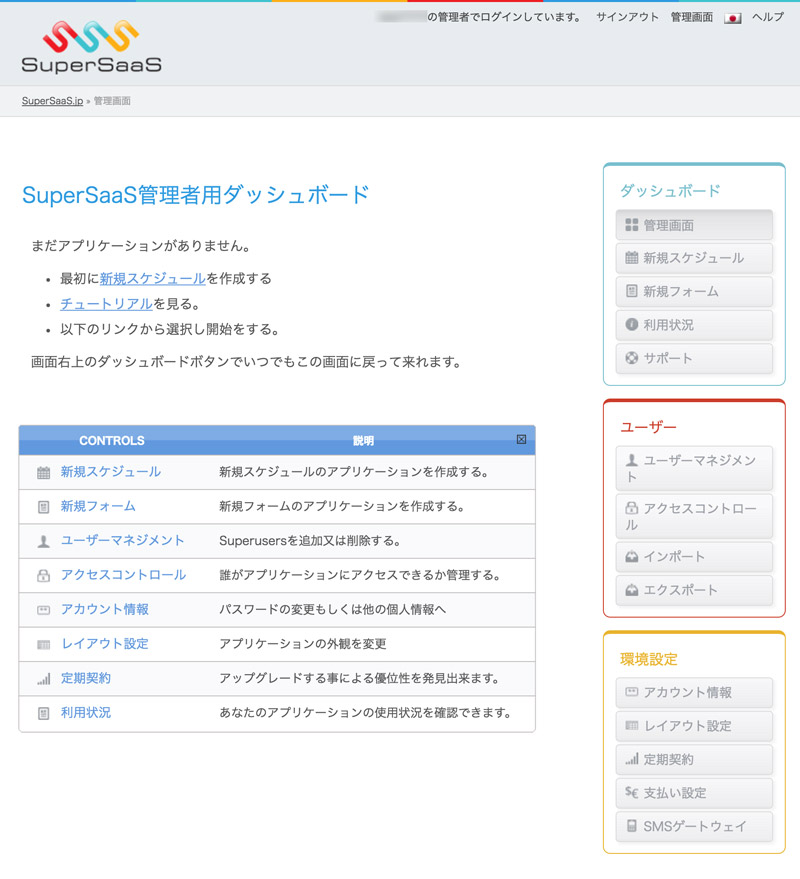Click サインアウト in the top bar
800x879 pixels.
click(x=627, y=17)
